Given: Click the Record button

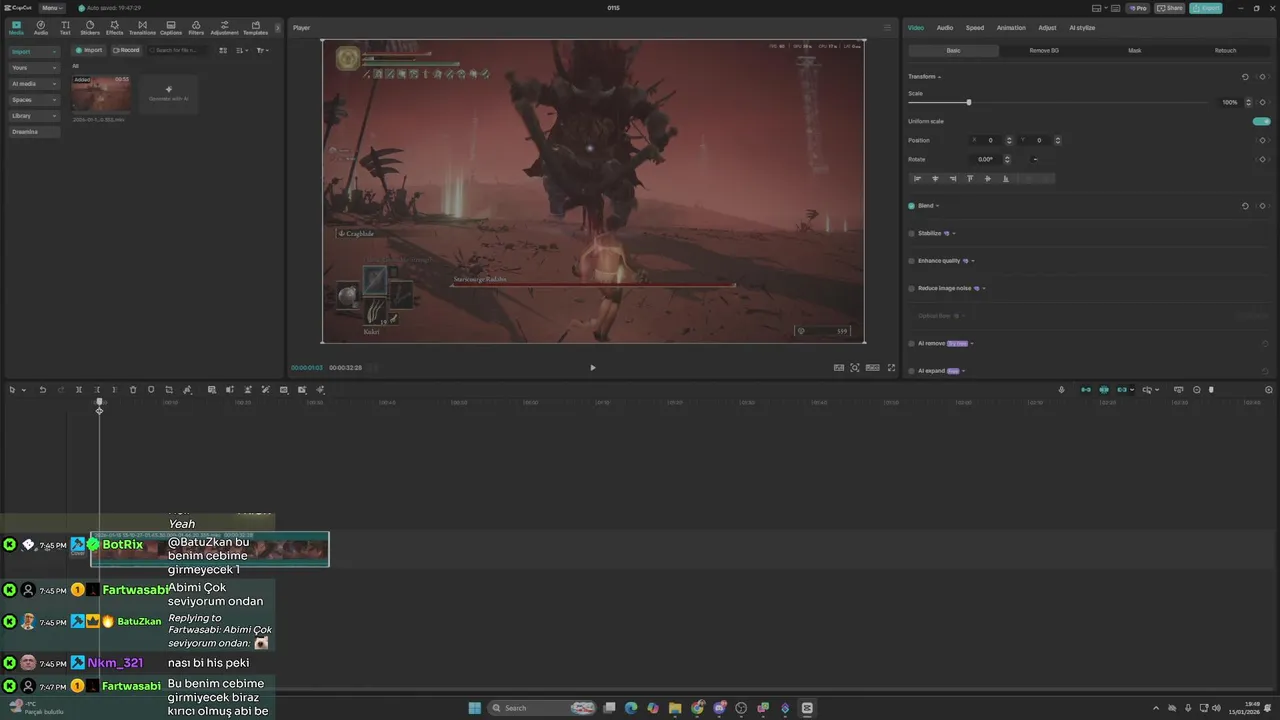Looking at the screenshot, I should (126, 50).
